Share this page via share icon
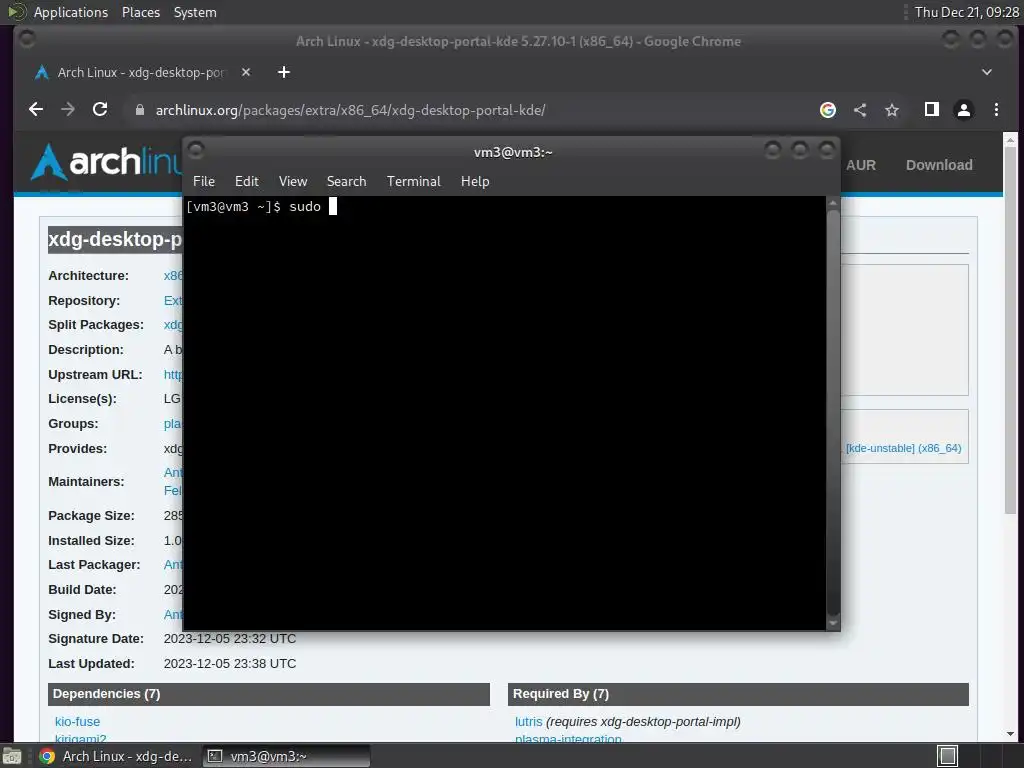Screen dimensions: 1024x768 pyautogui.click(x=860, y=110)
